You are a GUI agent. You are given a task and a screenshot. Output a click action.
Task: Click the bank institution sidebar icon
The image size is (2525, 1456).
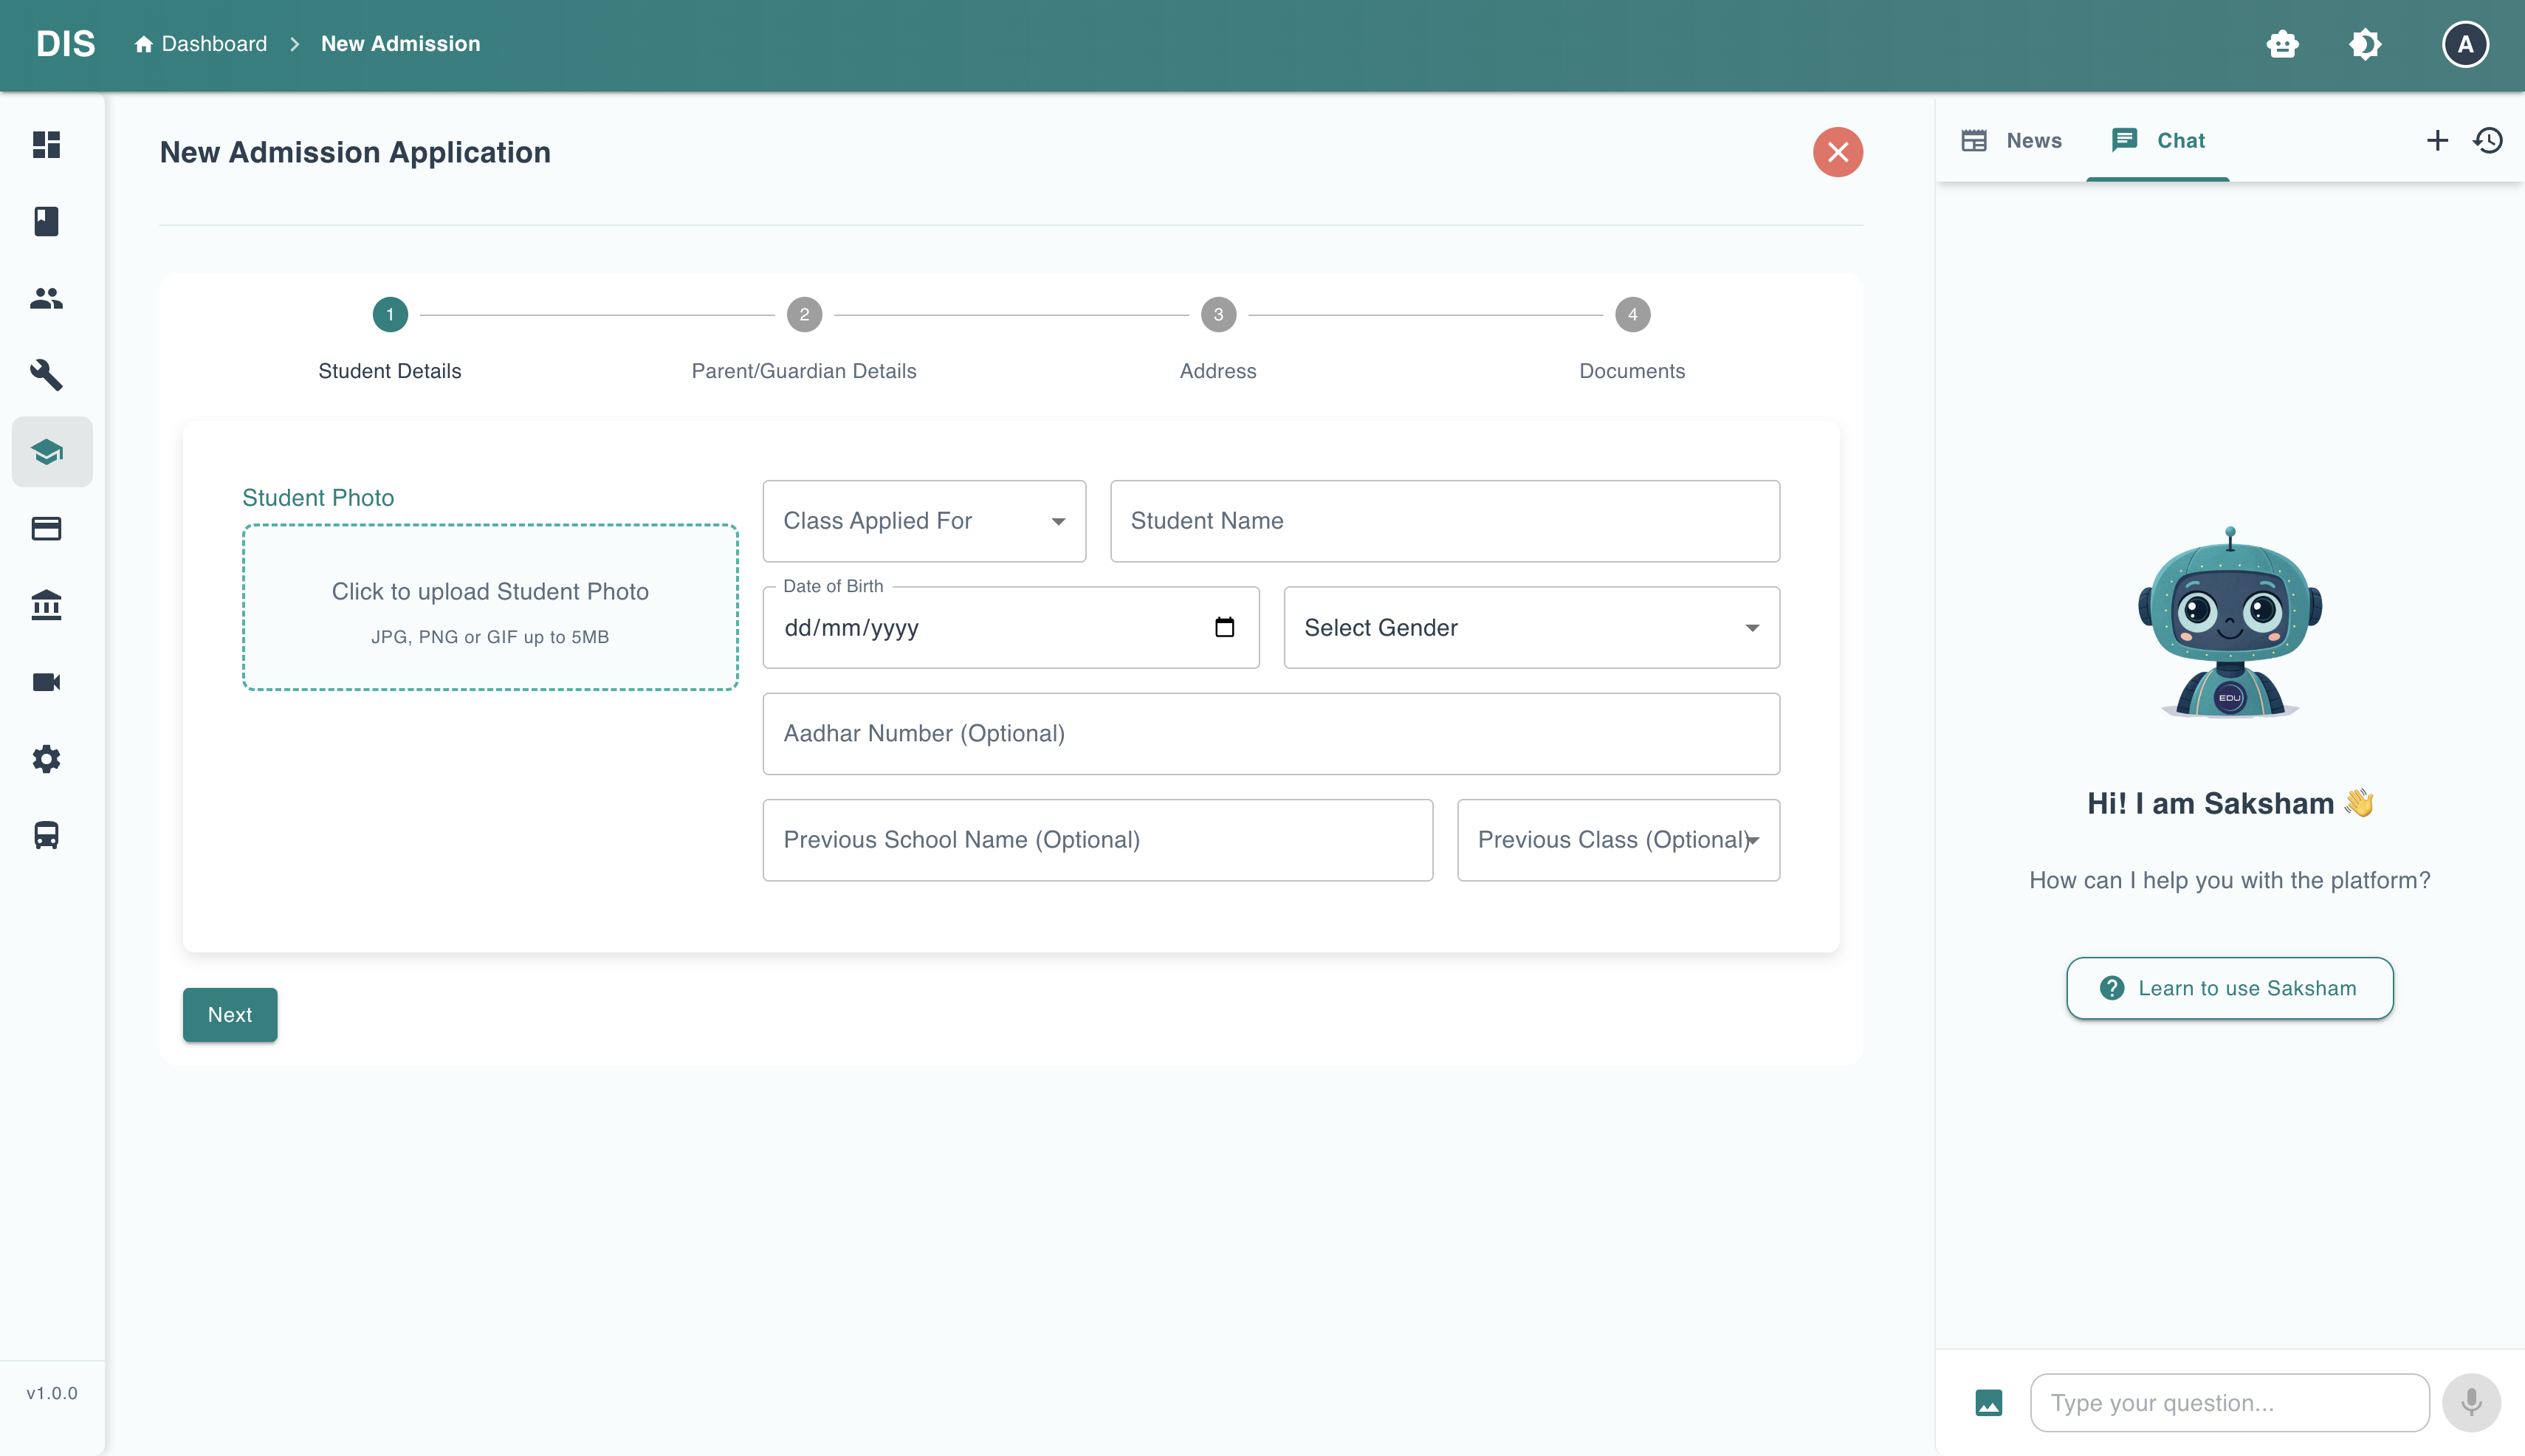coord(46,605)
